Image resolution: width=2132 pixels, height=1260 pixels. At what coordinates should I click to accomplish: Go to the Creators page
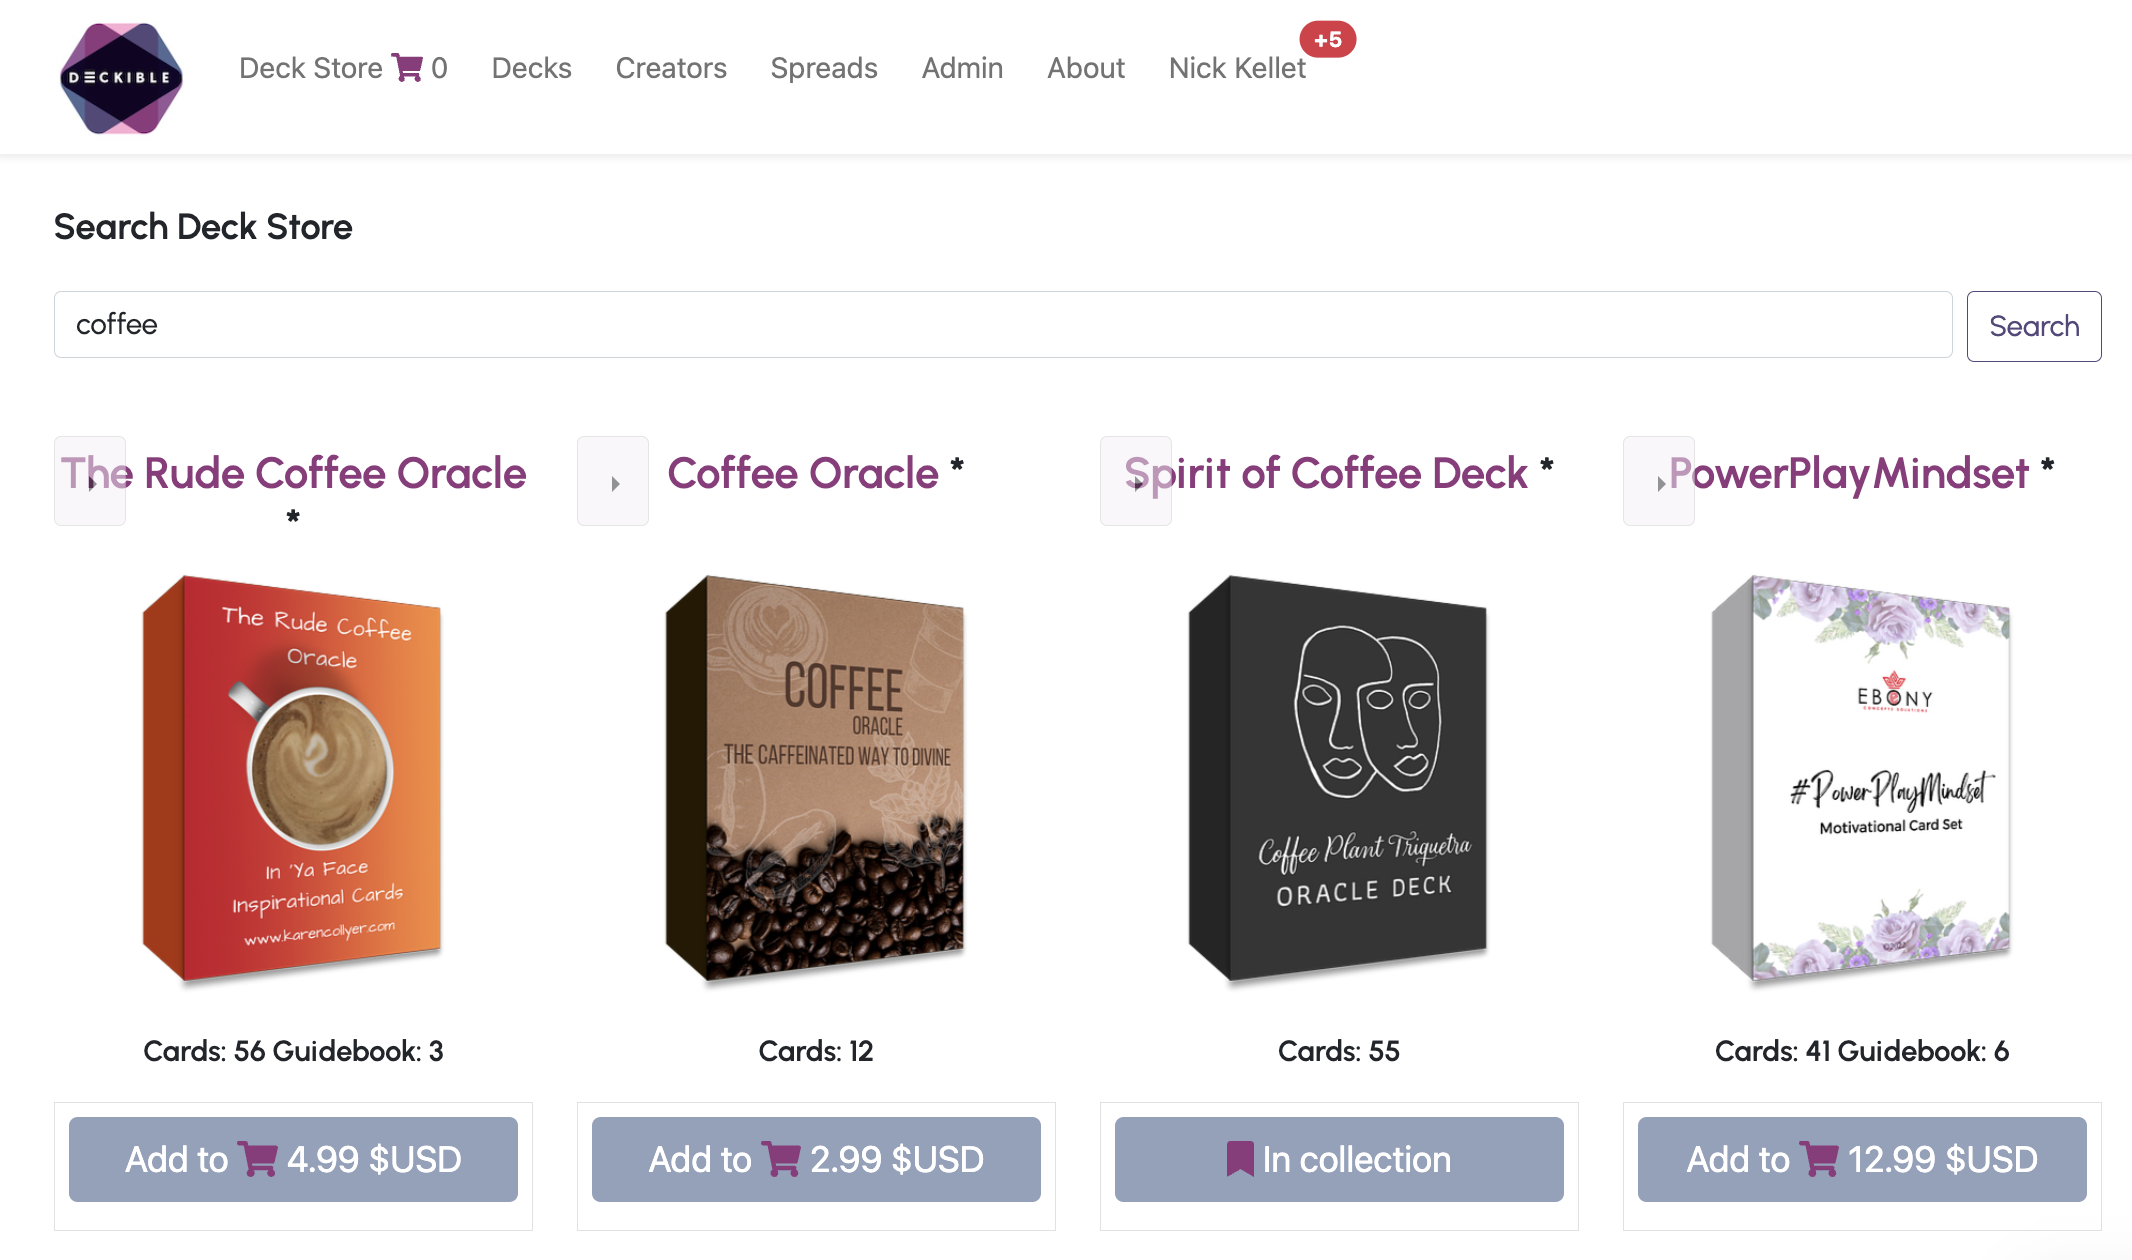click(x=670, y=68)
